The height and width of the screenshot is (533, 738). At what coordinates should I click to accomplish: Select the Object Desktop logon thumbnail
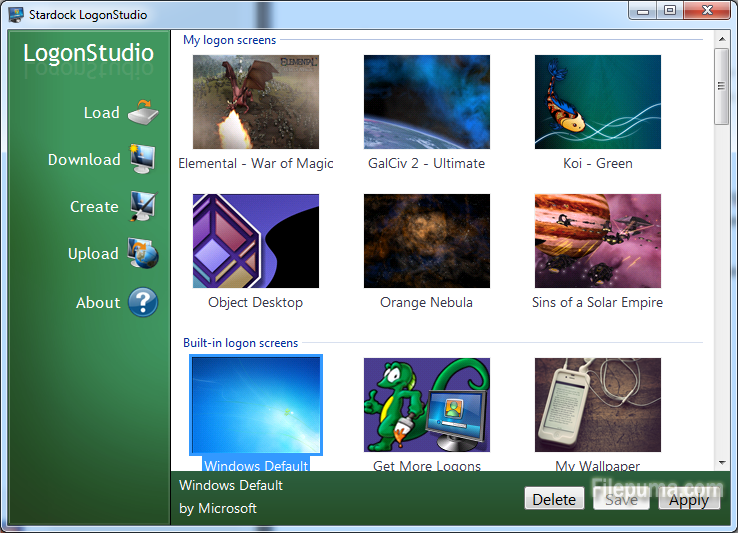pos(255,241)
